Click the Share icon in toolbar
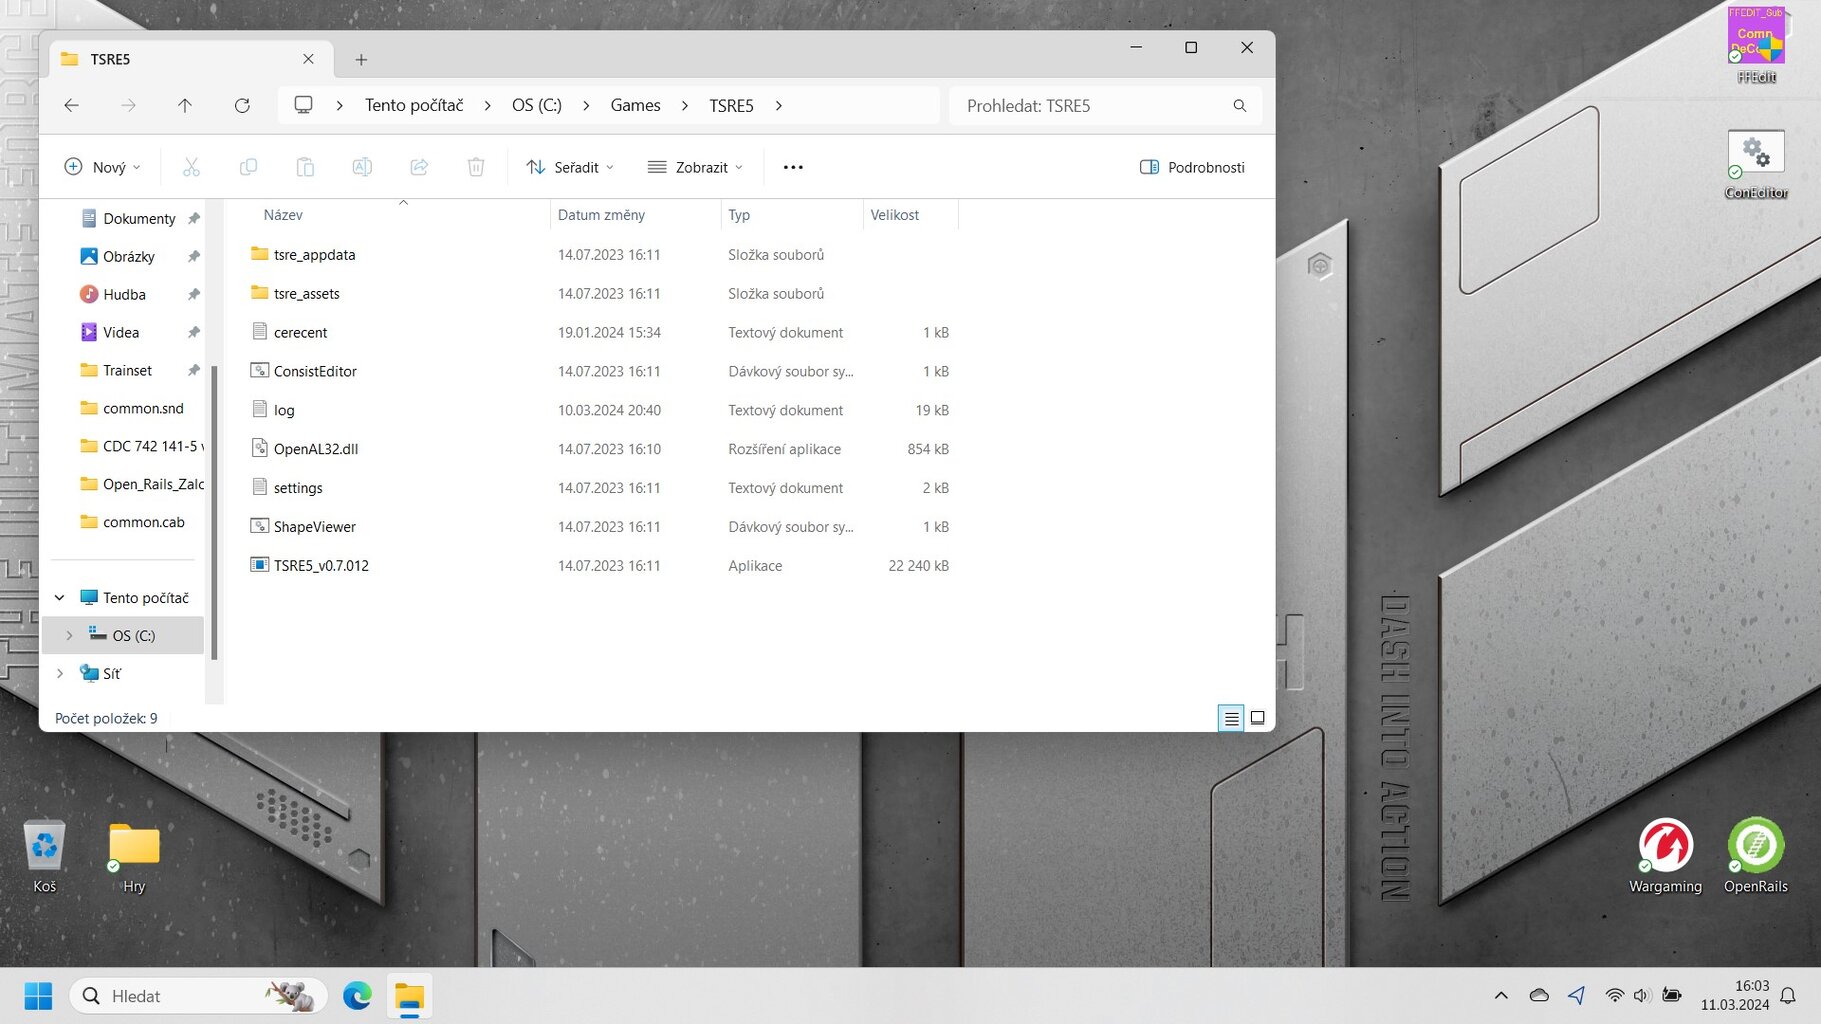Image resolution: width=1821 pixels, height=1024 pixels. point(419,167)
